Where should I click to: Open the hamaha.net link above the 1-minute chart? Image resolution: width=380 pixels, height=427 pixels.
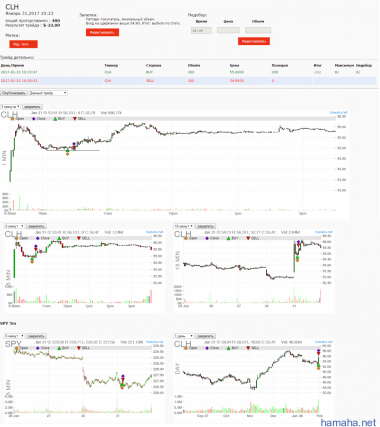pos(338,113)
